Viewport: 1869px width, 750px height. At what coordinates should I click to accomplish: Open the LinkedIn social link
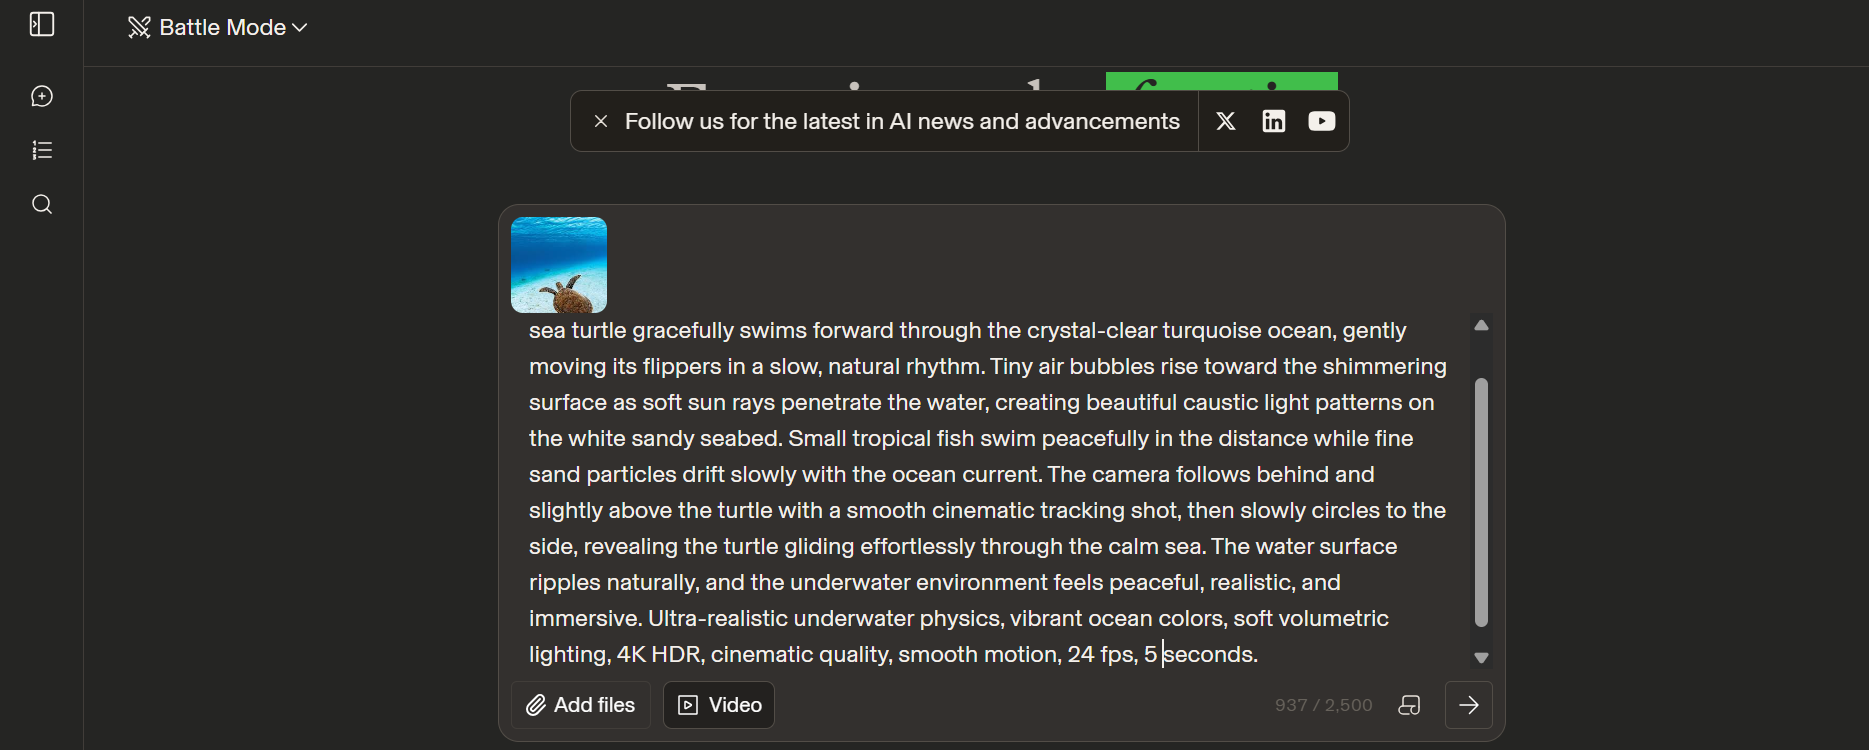click(1274, 121)
